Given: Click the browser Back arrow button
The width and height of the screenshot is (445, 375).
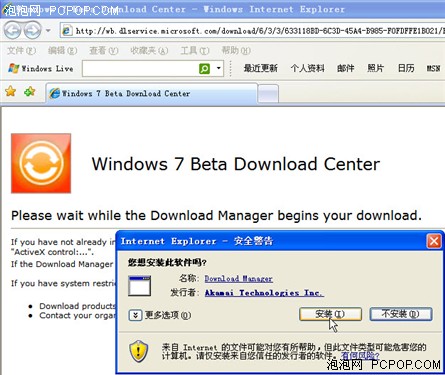Looking at the screenshot, I should [x=13, y=31].
